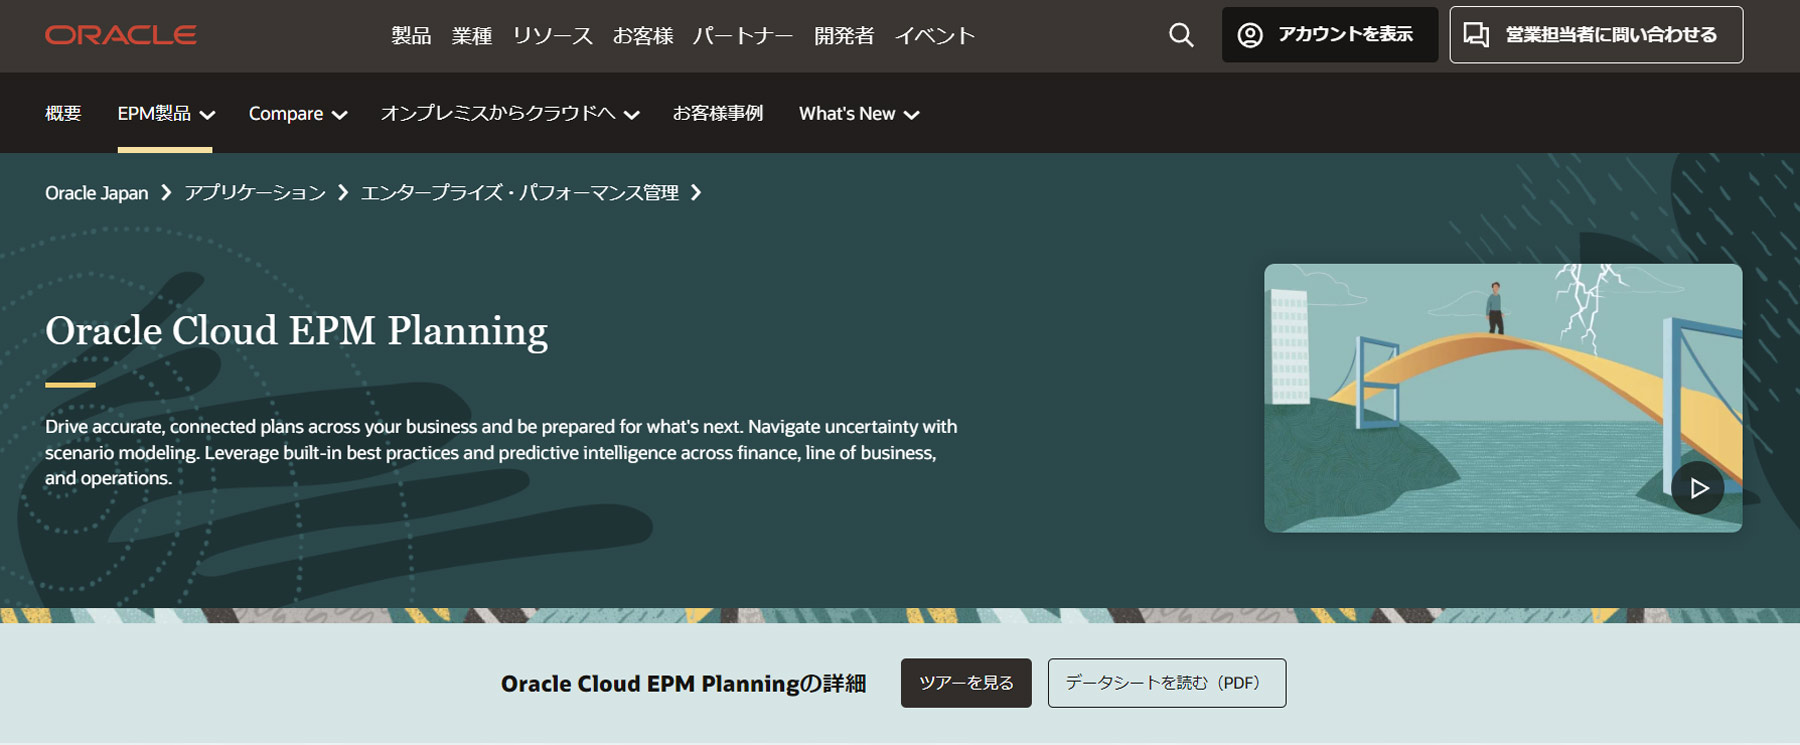Click the Oracle logo
The width and height of the screenshot is (1800, 745).
[x=120, y=35]
